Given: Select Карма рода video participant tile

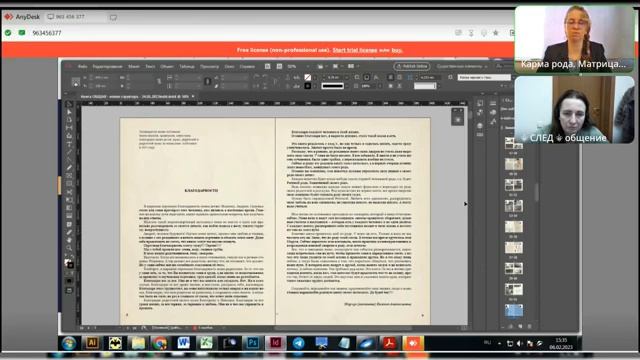Looking at the screenshot, I should [x=574, y=39].
